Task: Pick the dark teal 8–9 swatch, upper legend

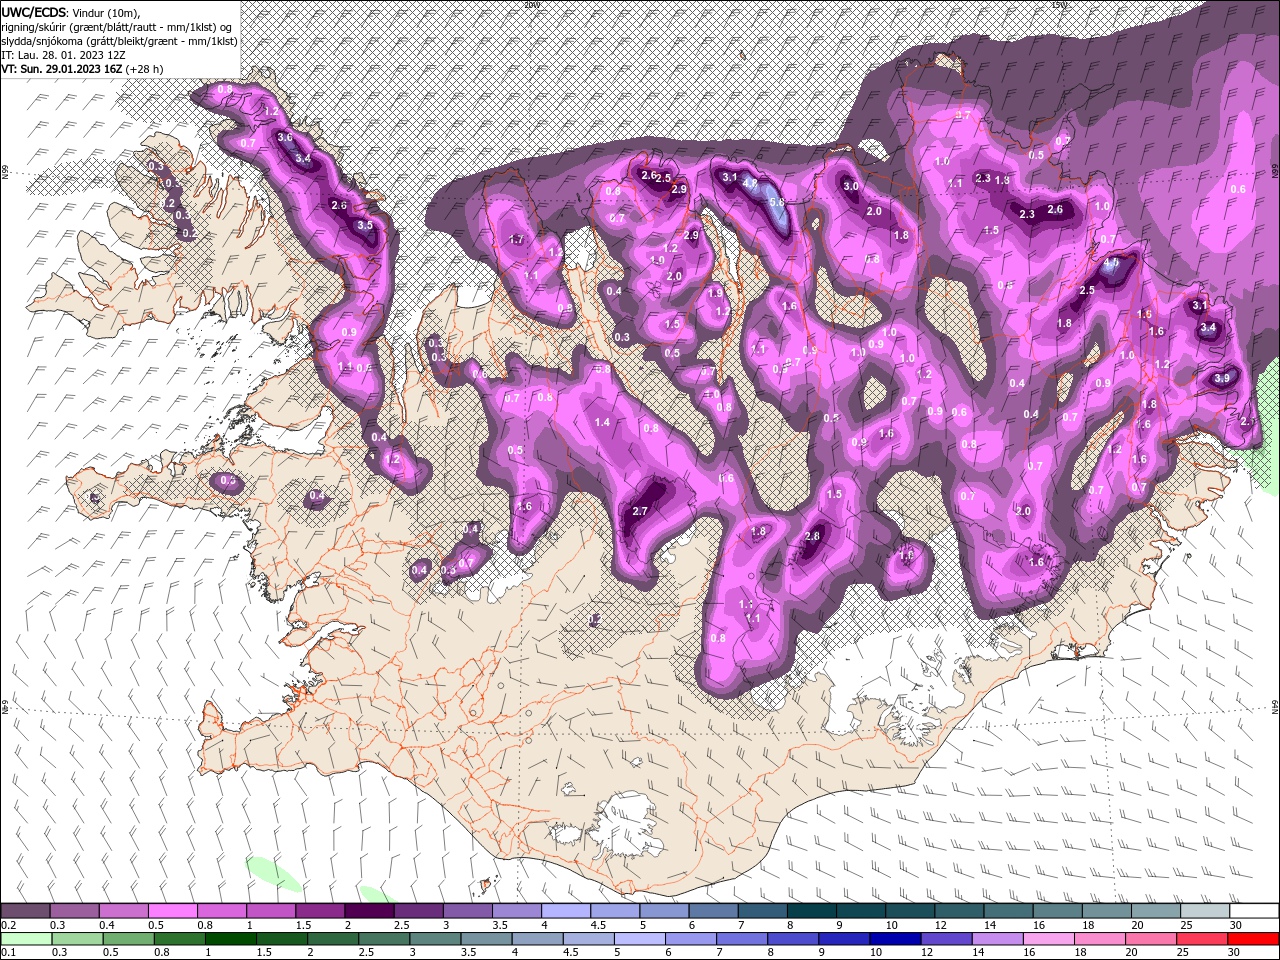Action: coord(812,911)
